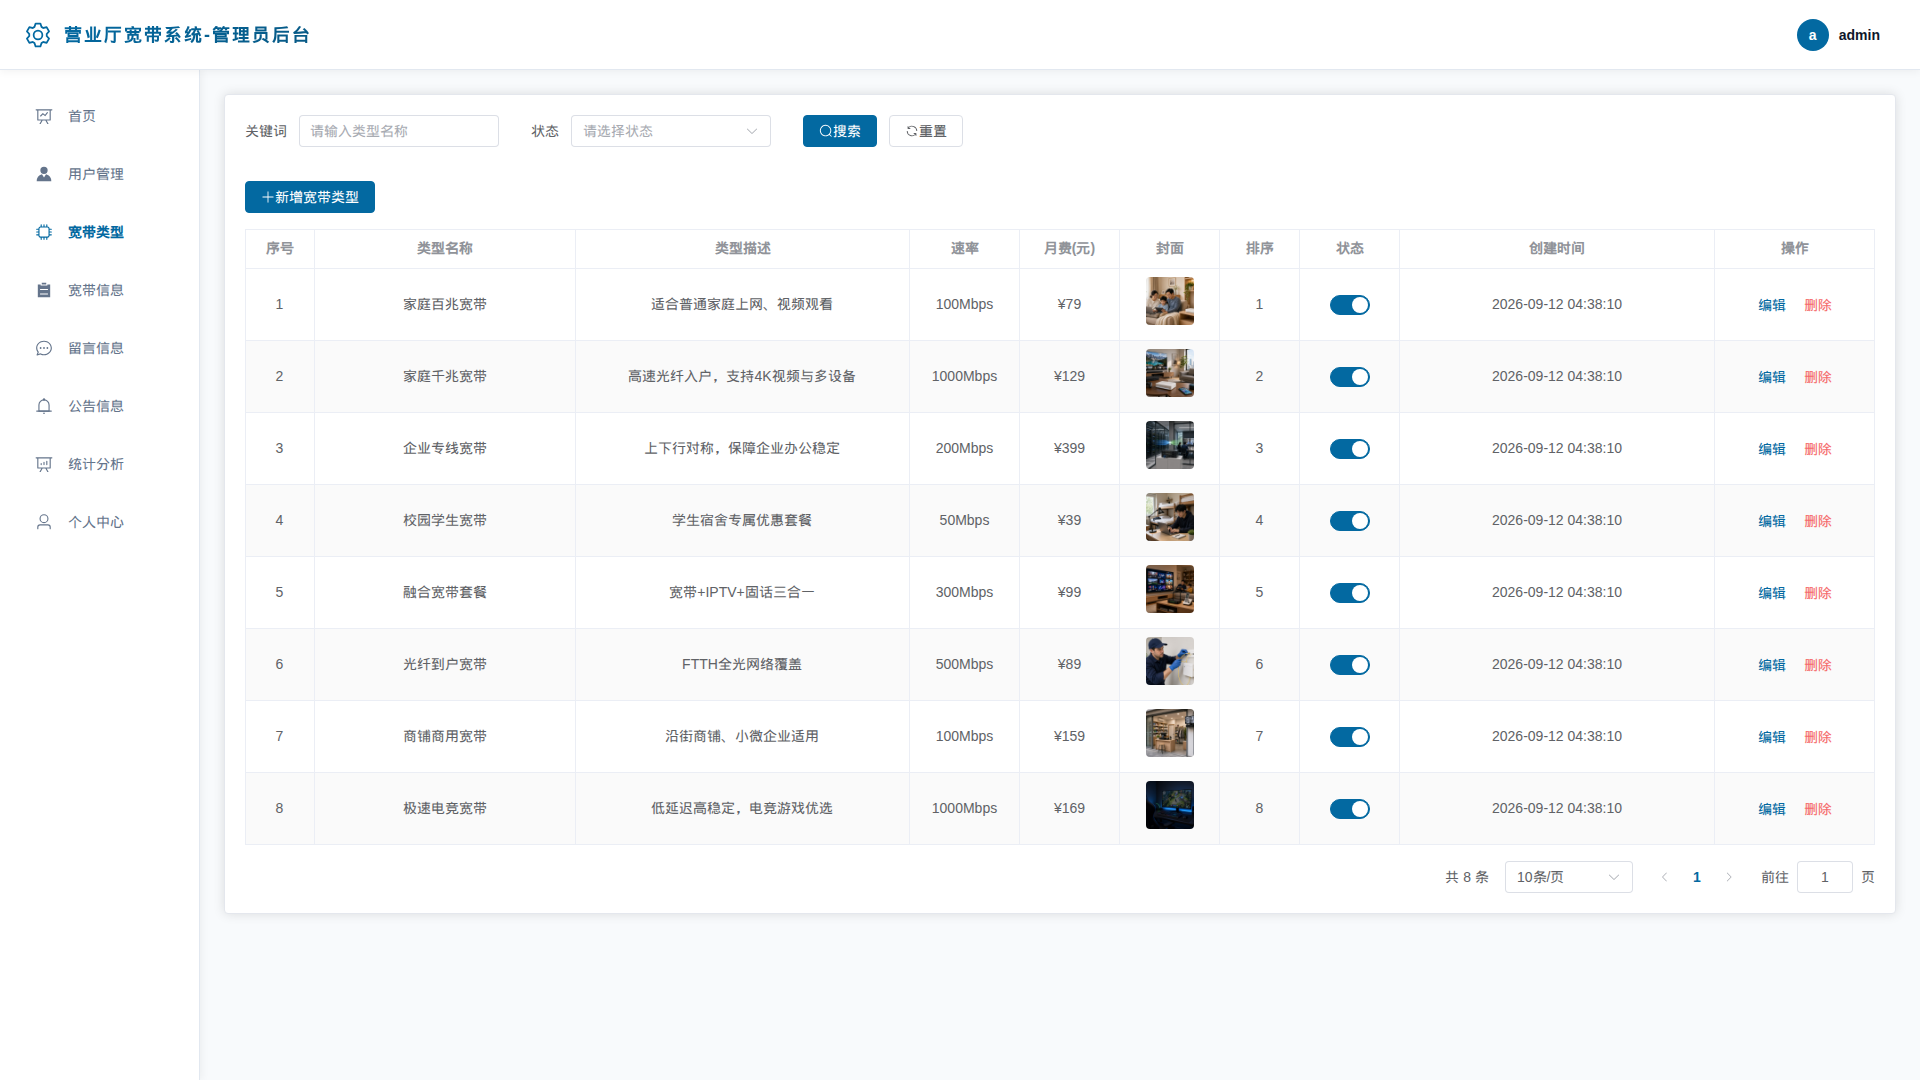Click the 公告信息 bell icon

click(x=44, y=406)
